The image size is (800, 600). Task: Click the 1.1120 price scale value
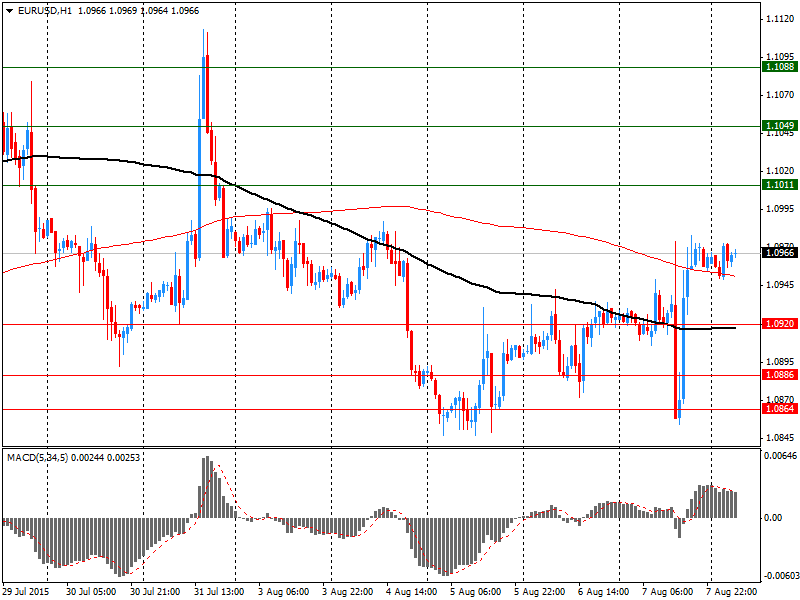(x=780, y=19)
